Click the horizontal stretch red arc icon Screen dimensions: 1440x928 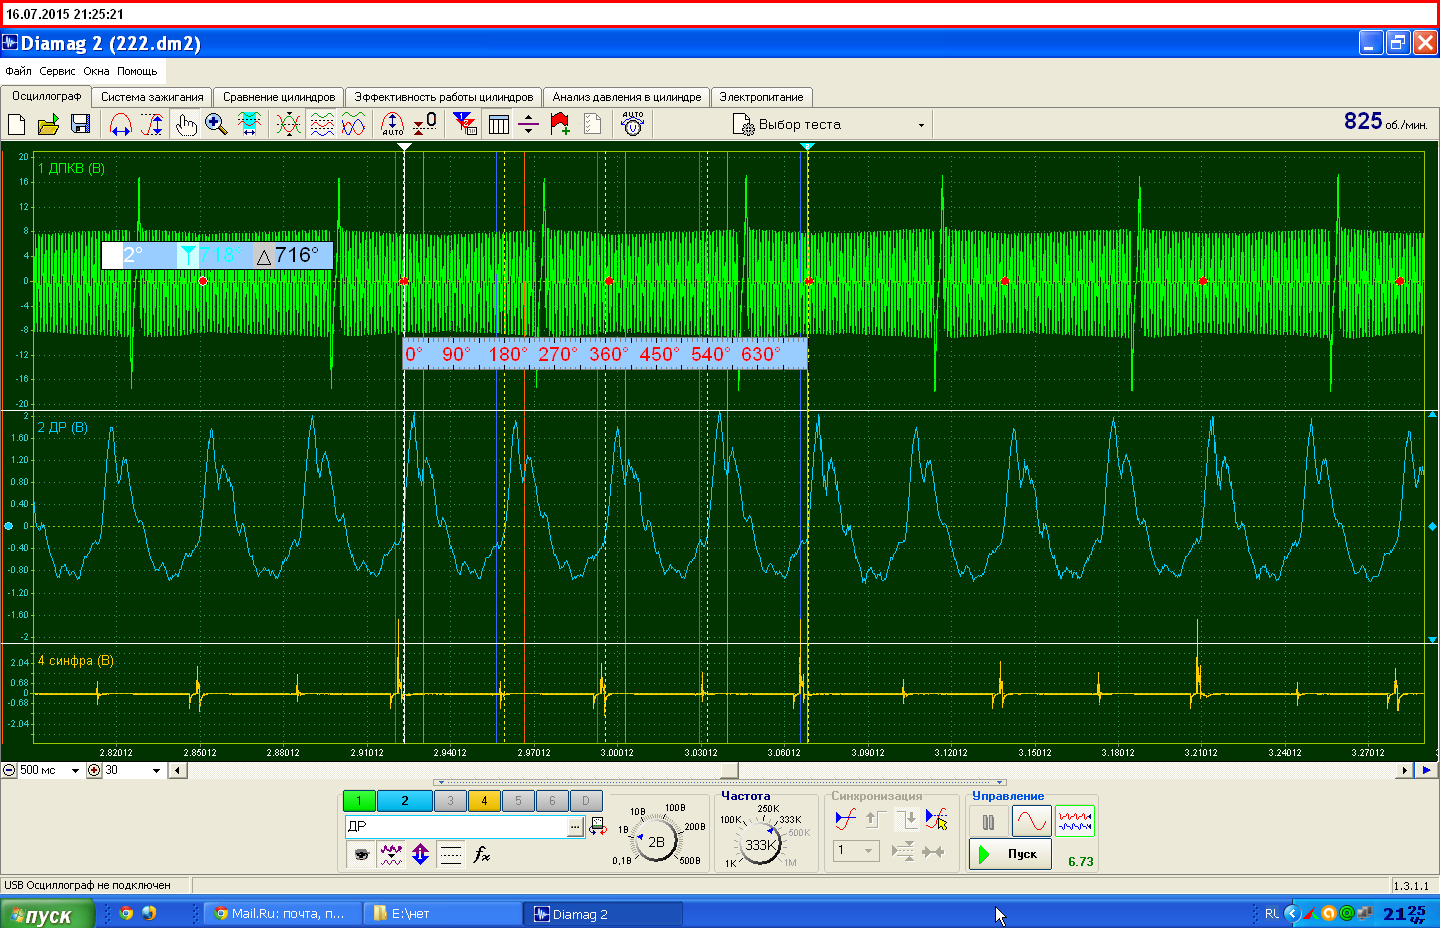[120, 124]
